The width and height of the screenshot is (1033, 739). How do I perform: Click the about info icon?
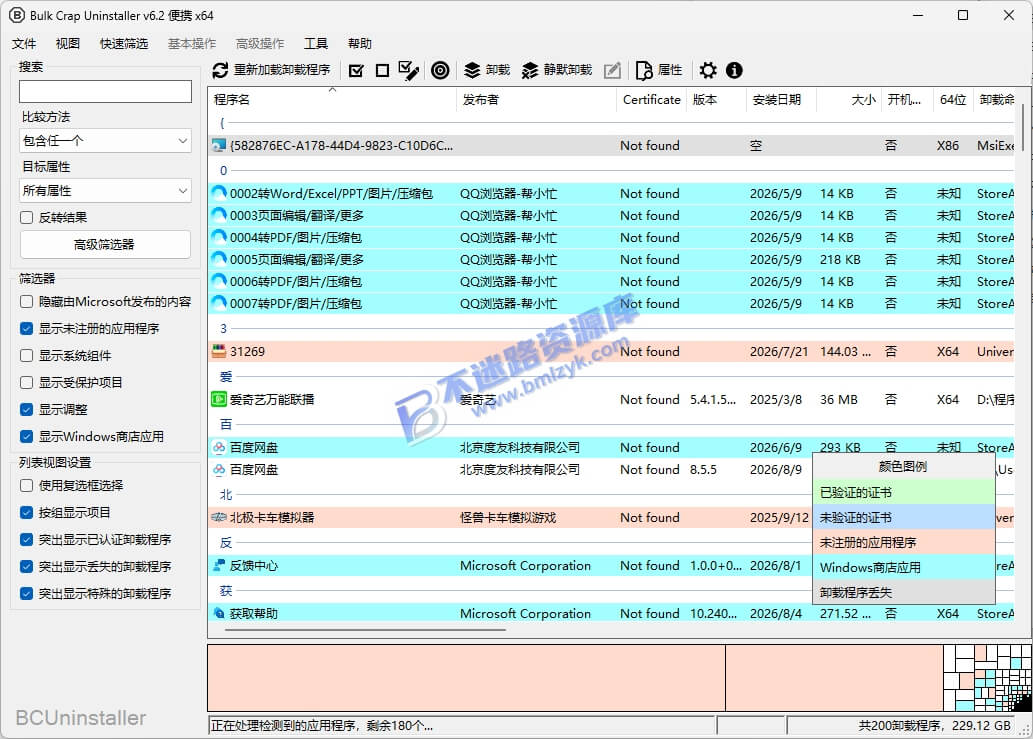[x=734, y=70]
